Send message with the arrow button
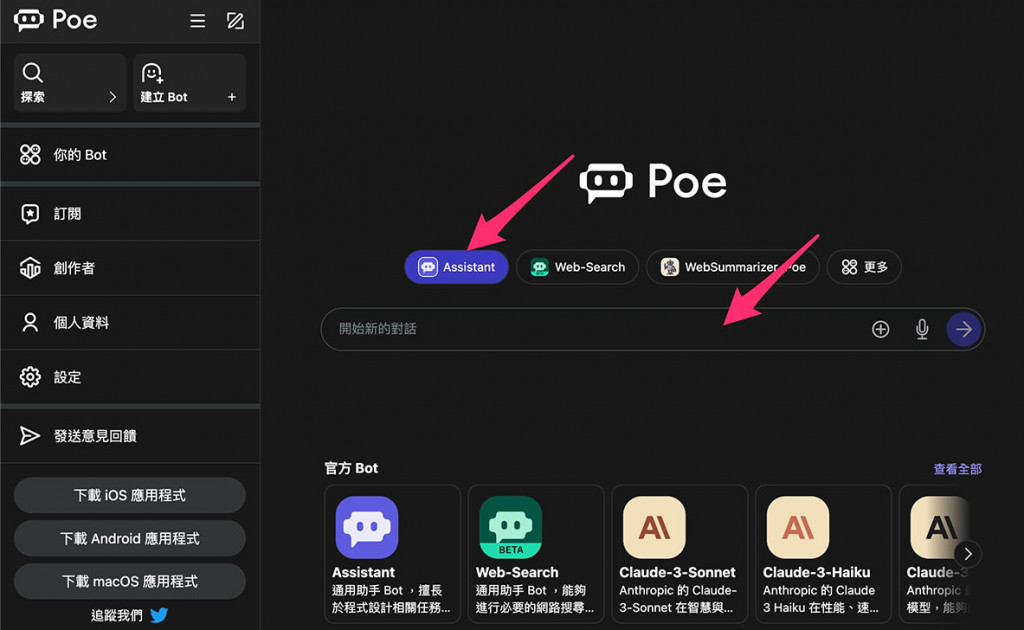The width and height of the screenshot is (1024, 630). click(x=964, y=329)
